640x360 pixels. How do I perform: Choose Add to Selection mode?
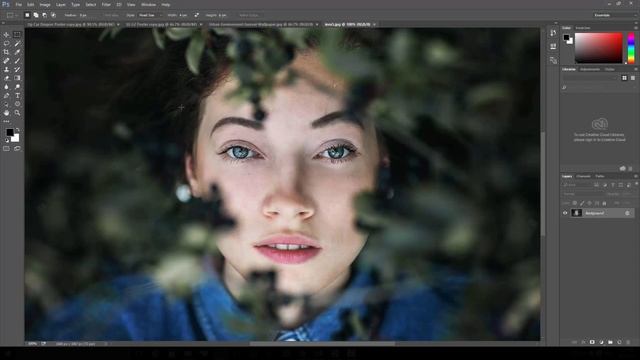pyautogui.click(x=36, y=15)
